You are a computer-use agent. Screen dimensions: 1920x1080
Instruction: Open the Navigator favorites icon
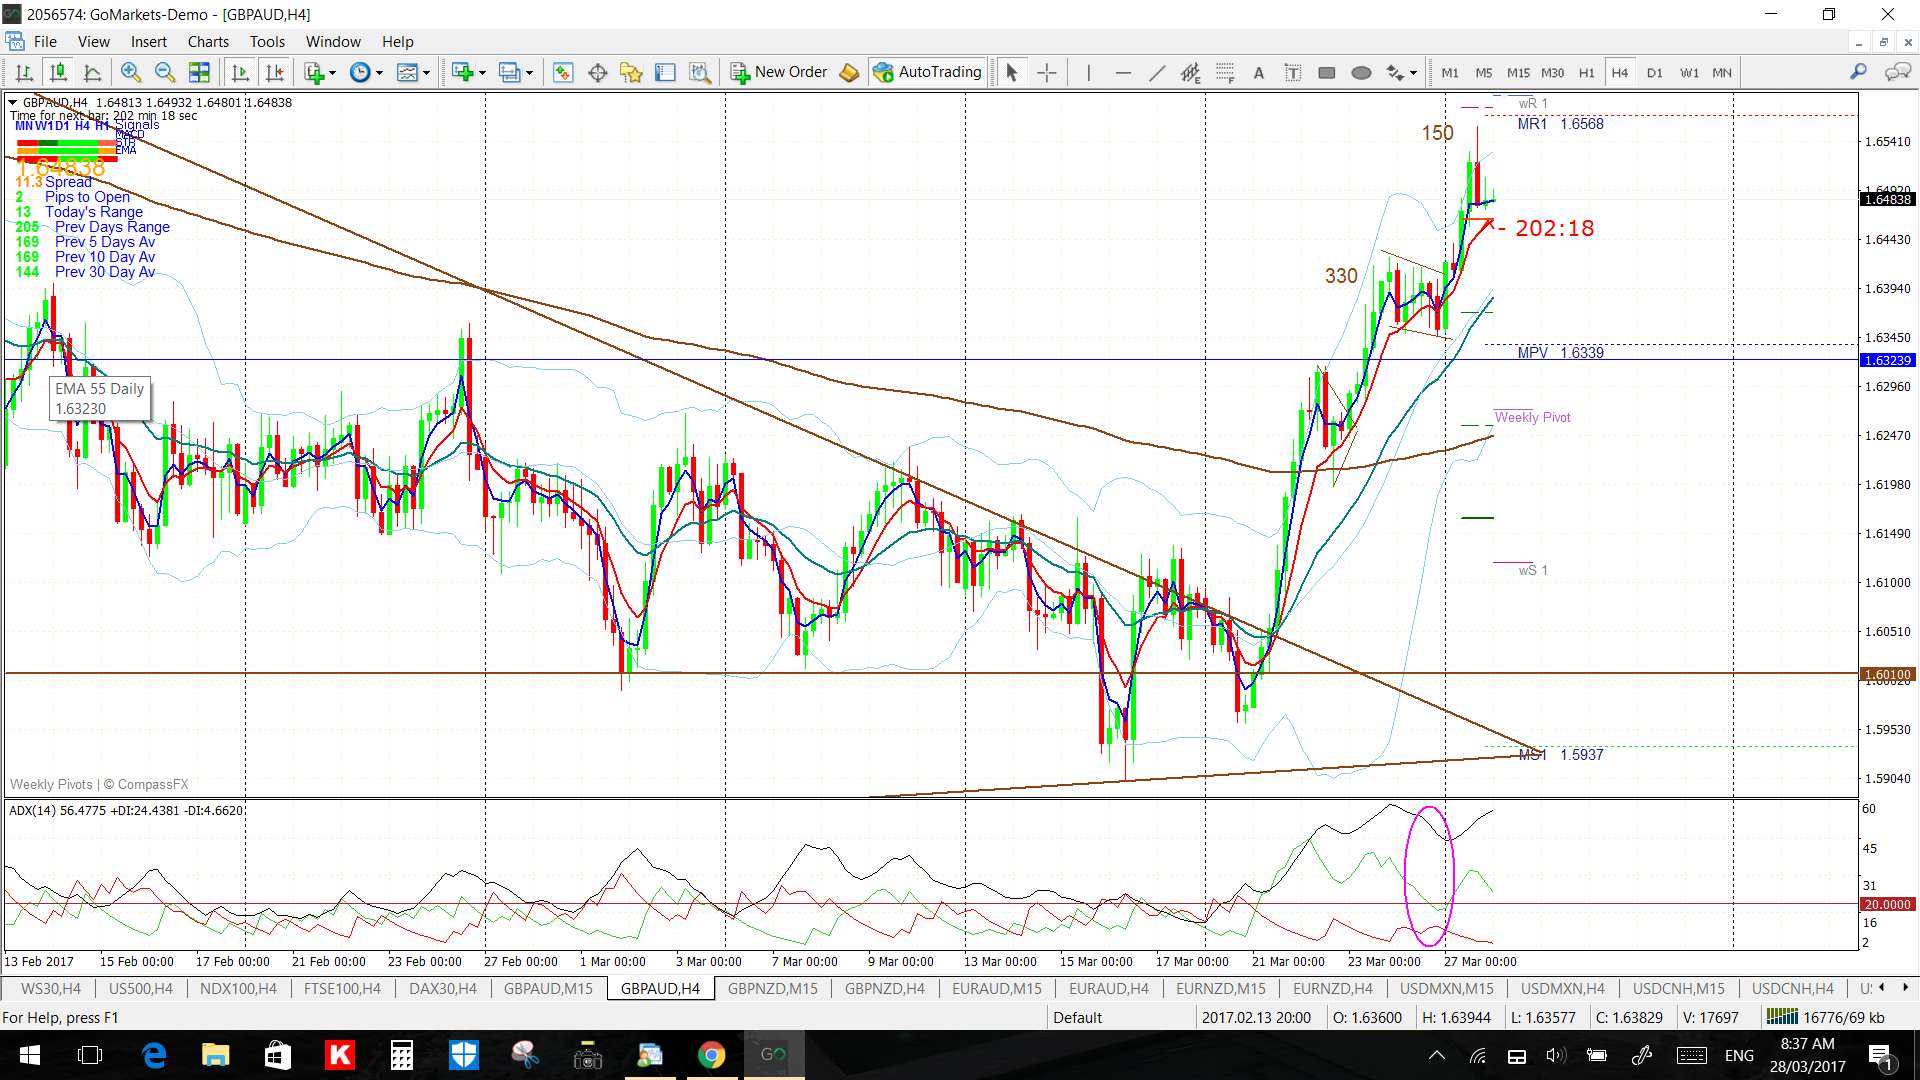[631, 72]
